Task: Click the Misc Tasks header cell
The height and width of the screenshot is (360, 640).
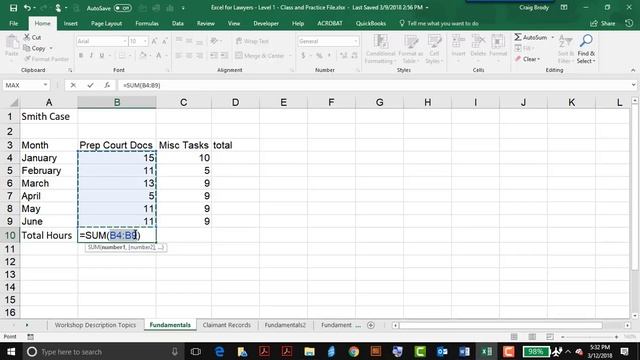Action: [184, 145]
